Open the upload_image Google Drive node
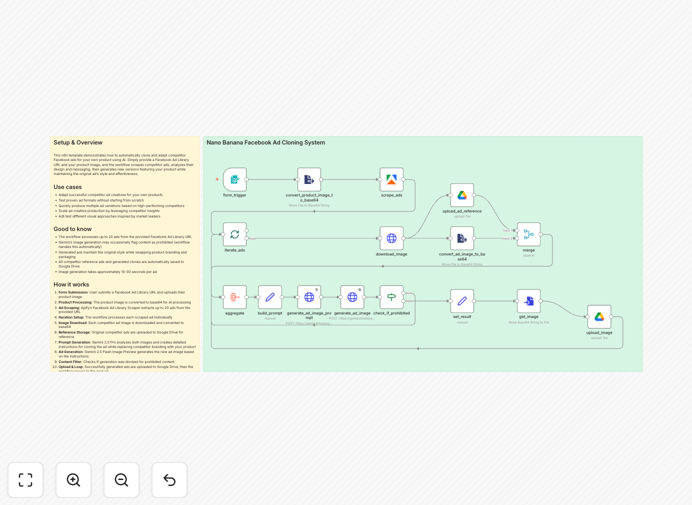Screen dimensions: 692x505 click(599, 317)
